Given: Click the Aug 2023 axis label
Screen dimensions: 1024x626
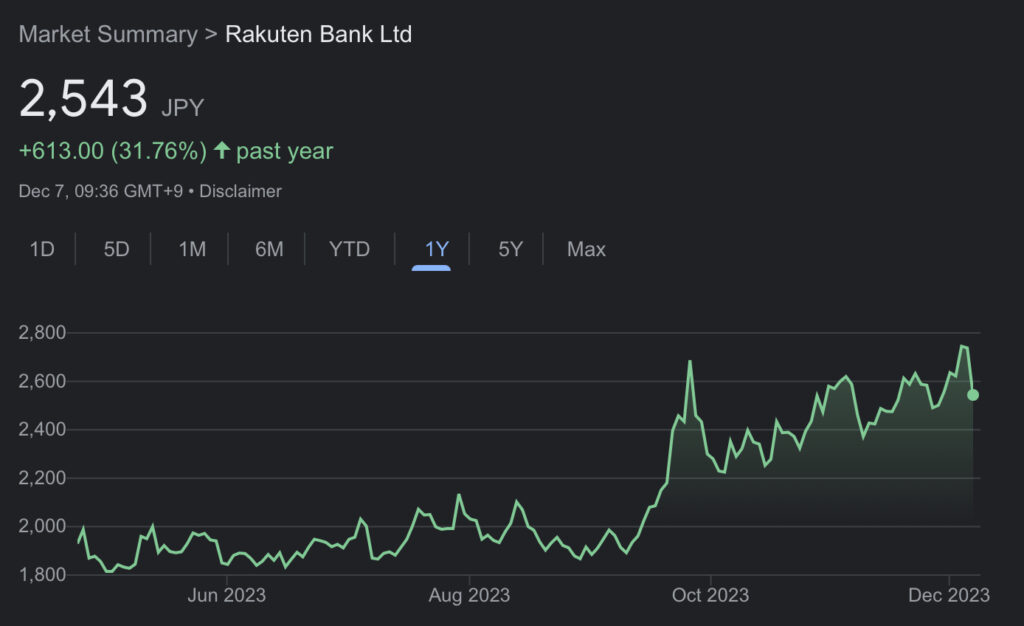Looking at the screenshot, I should (x=469, y=596).
